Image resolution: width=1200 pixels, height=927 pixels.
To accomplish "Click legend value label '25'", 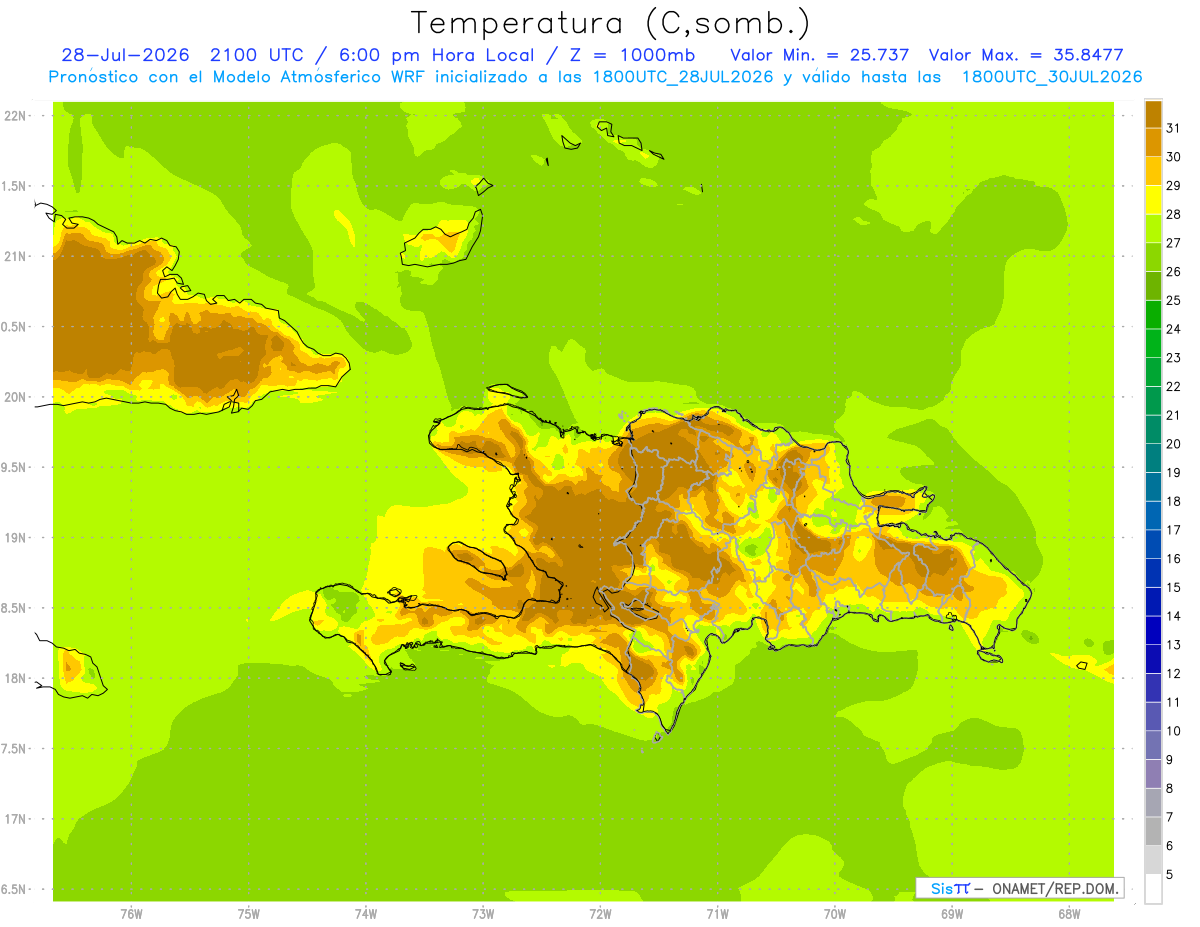I will [x=1174, y=300].
